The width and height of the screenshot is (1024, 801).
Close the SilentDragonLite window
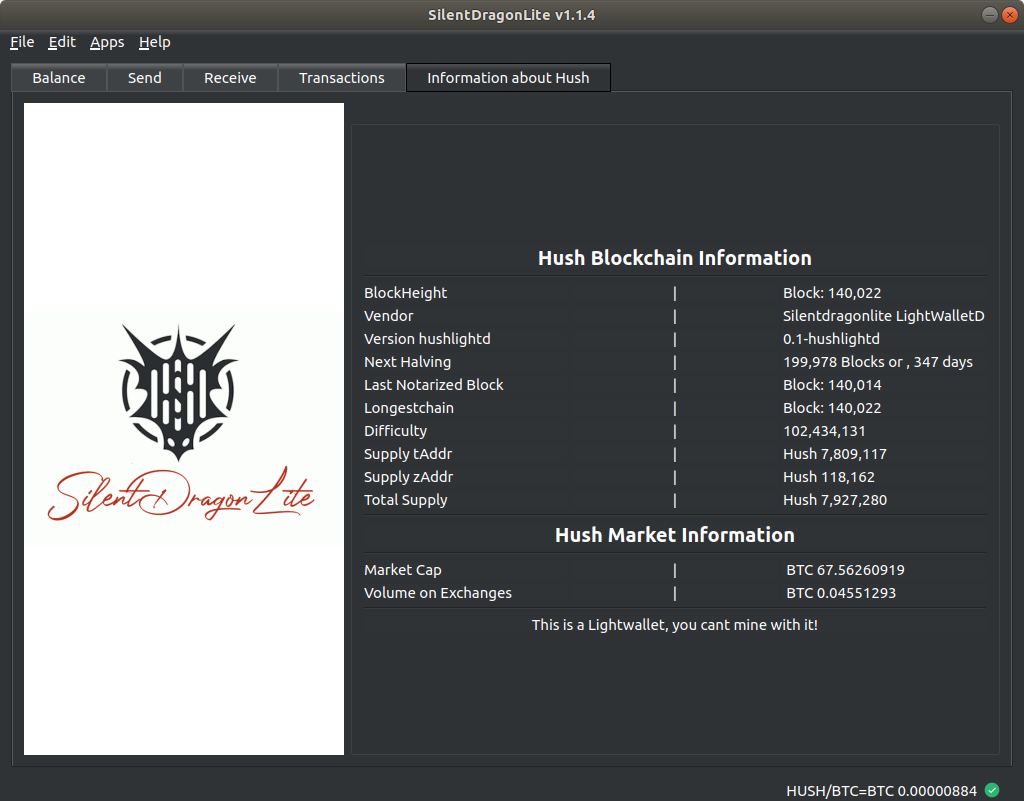(1010, 15)
